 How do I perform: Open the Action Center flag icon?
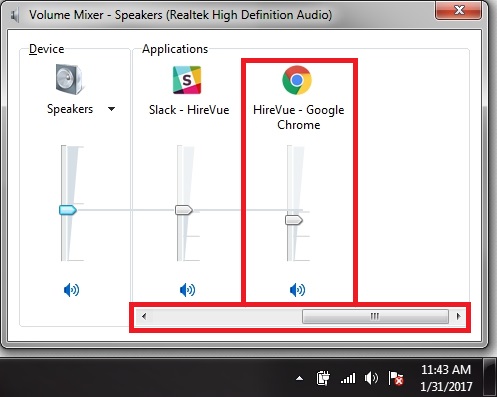coord(396,379)
